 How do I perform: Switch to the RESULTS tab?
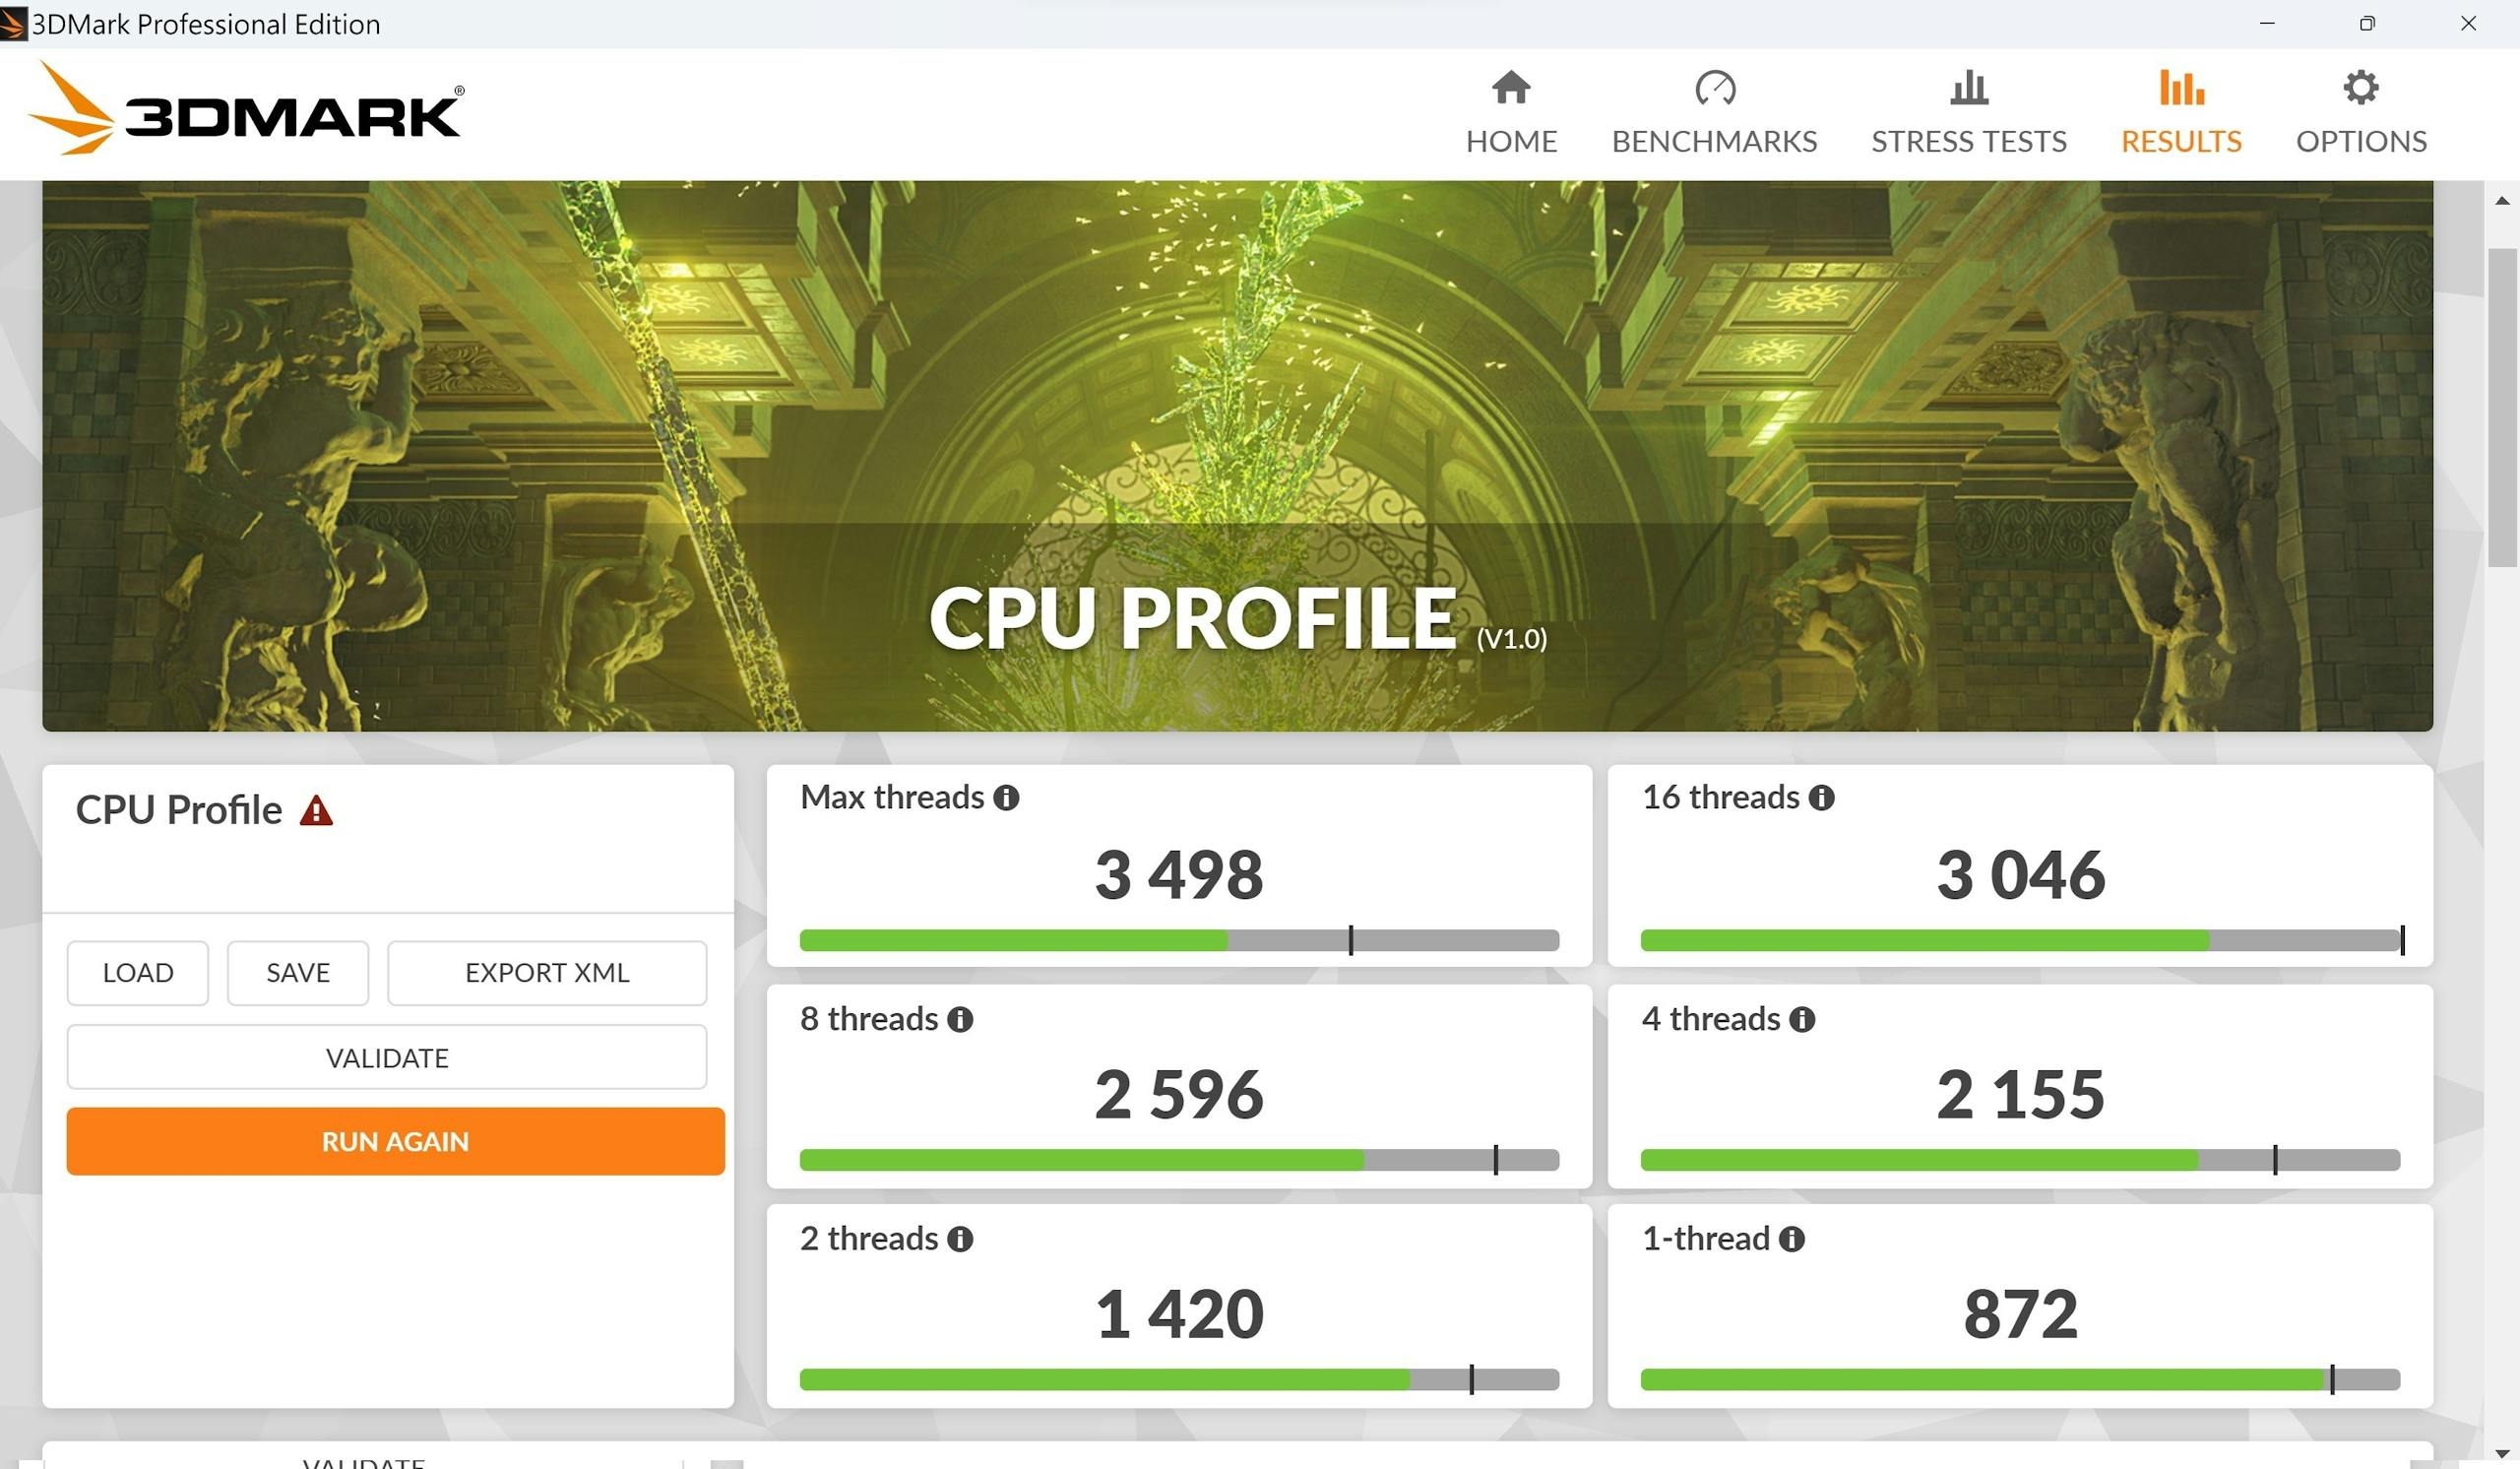(x=2181, y=141)
